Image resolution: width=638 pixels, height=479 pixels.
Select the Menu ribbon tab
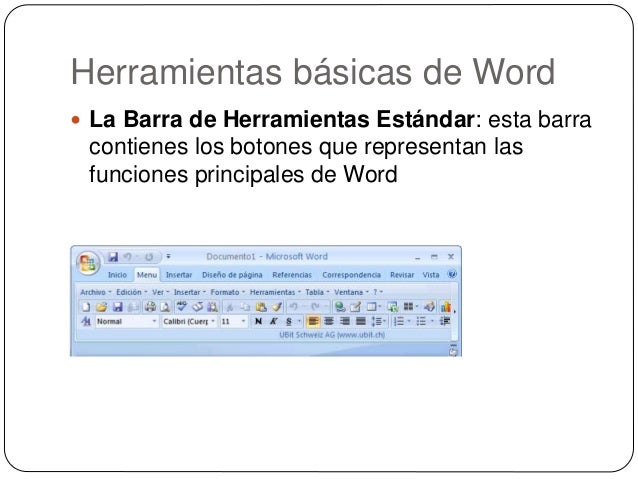click(x=147, y=275)
